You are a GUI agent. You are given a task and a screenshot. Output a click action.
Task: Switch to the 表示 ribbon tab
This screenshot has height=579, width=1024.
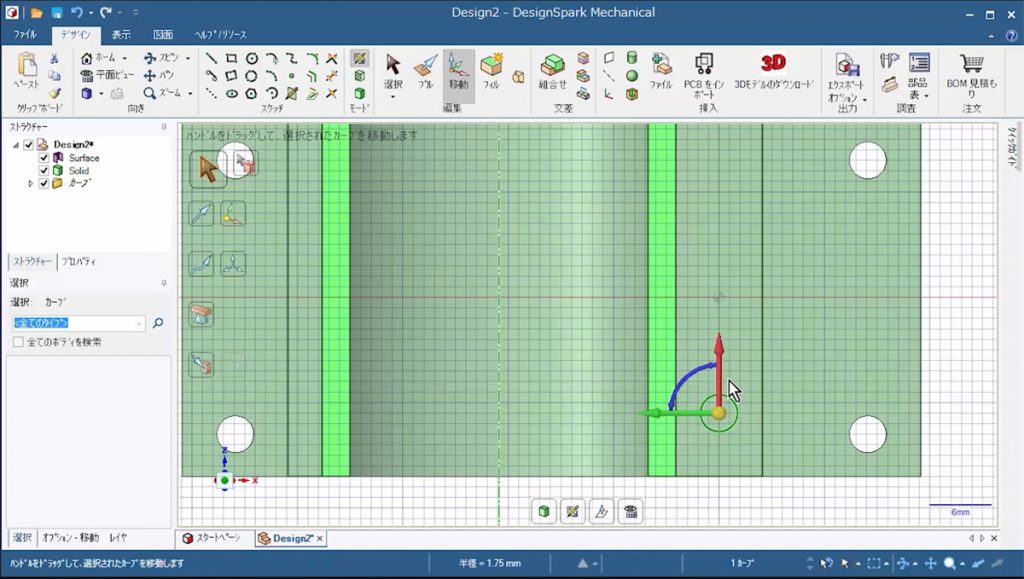121,35
